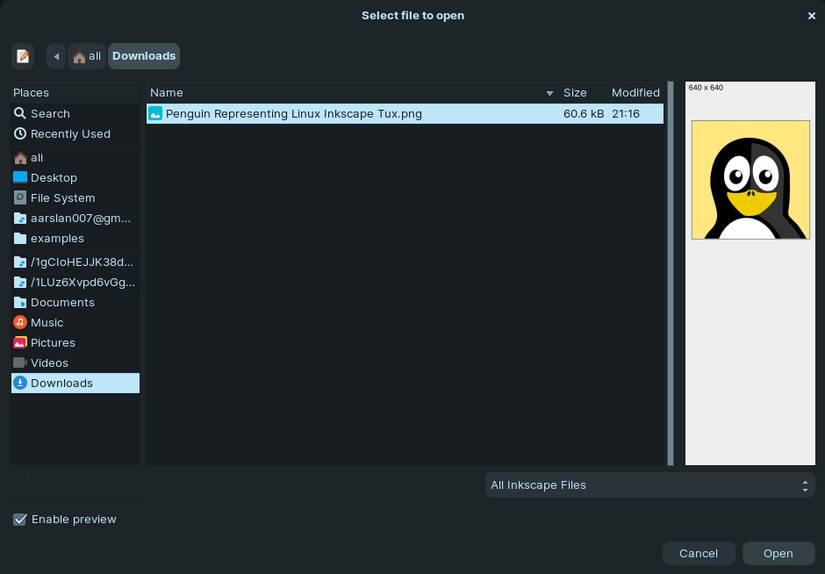The height and width of the screenshot is (574, 825).
Task: Close the Select file to open dialog
Action: click(811, 16)
